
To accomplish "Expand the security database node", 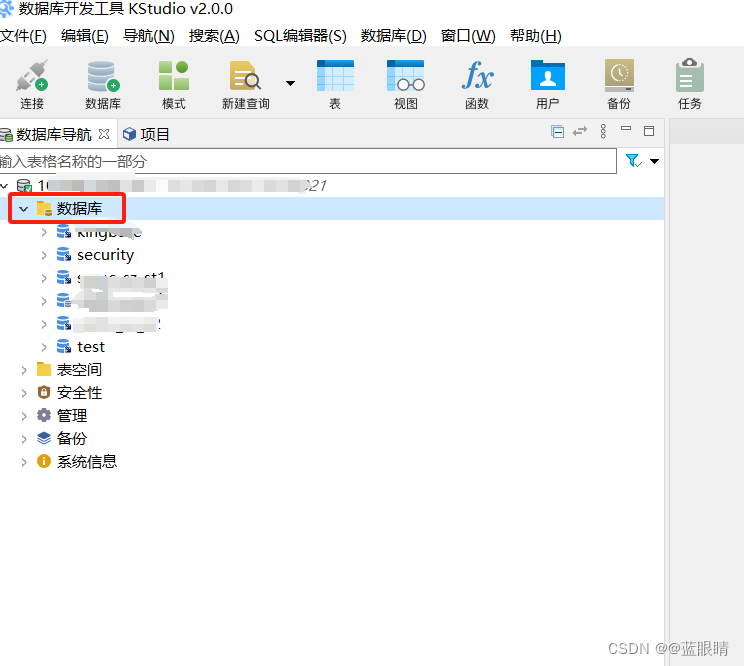I will click(44, 255).
